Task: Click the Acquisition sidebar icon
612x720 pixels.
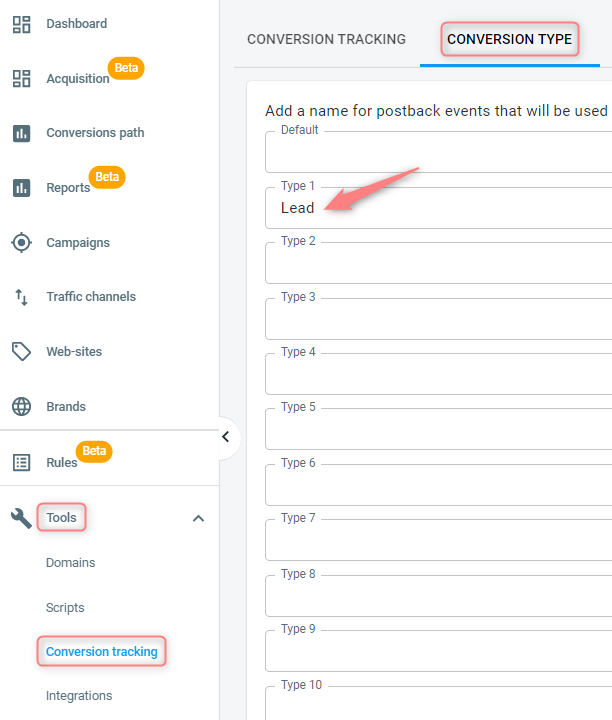Action: pos(21,79)
